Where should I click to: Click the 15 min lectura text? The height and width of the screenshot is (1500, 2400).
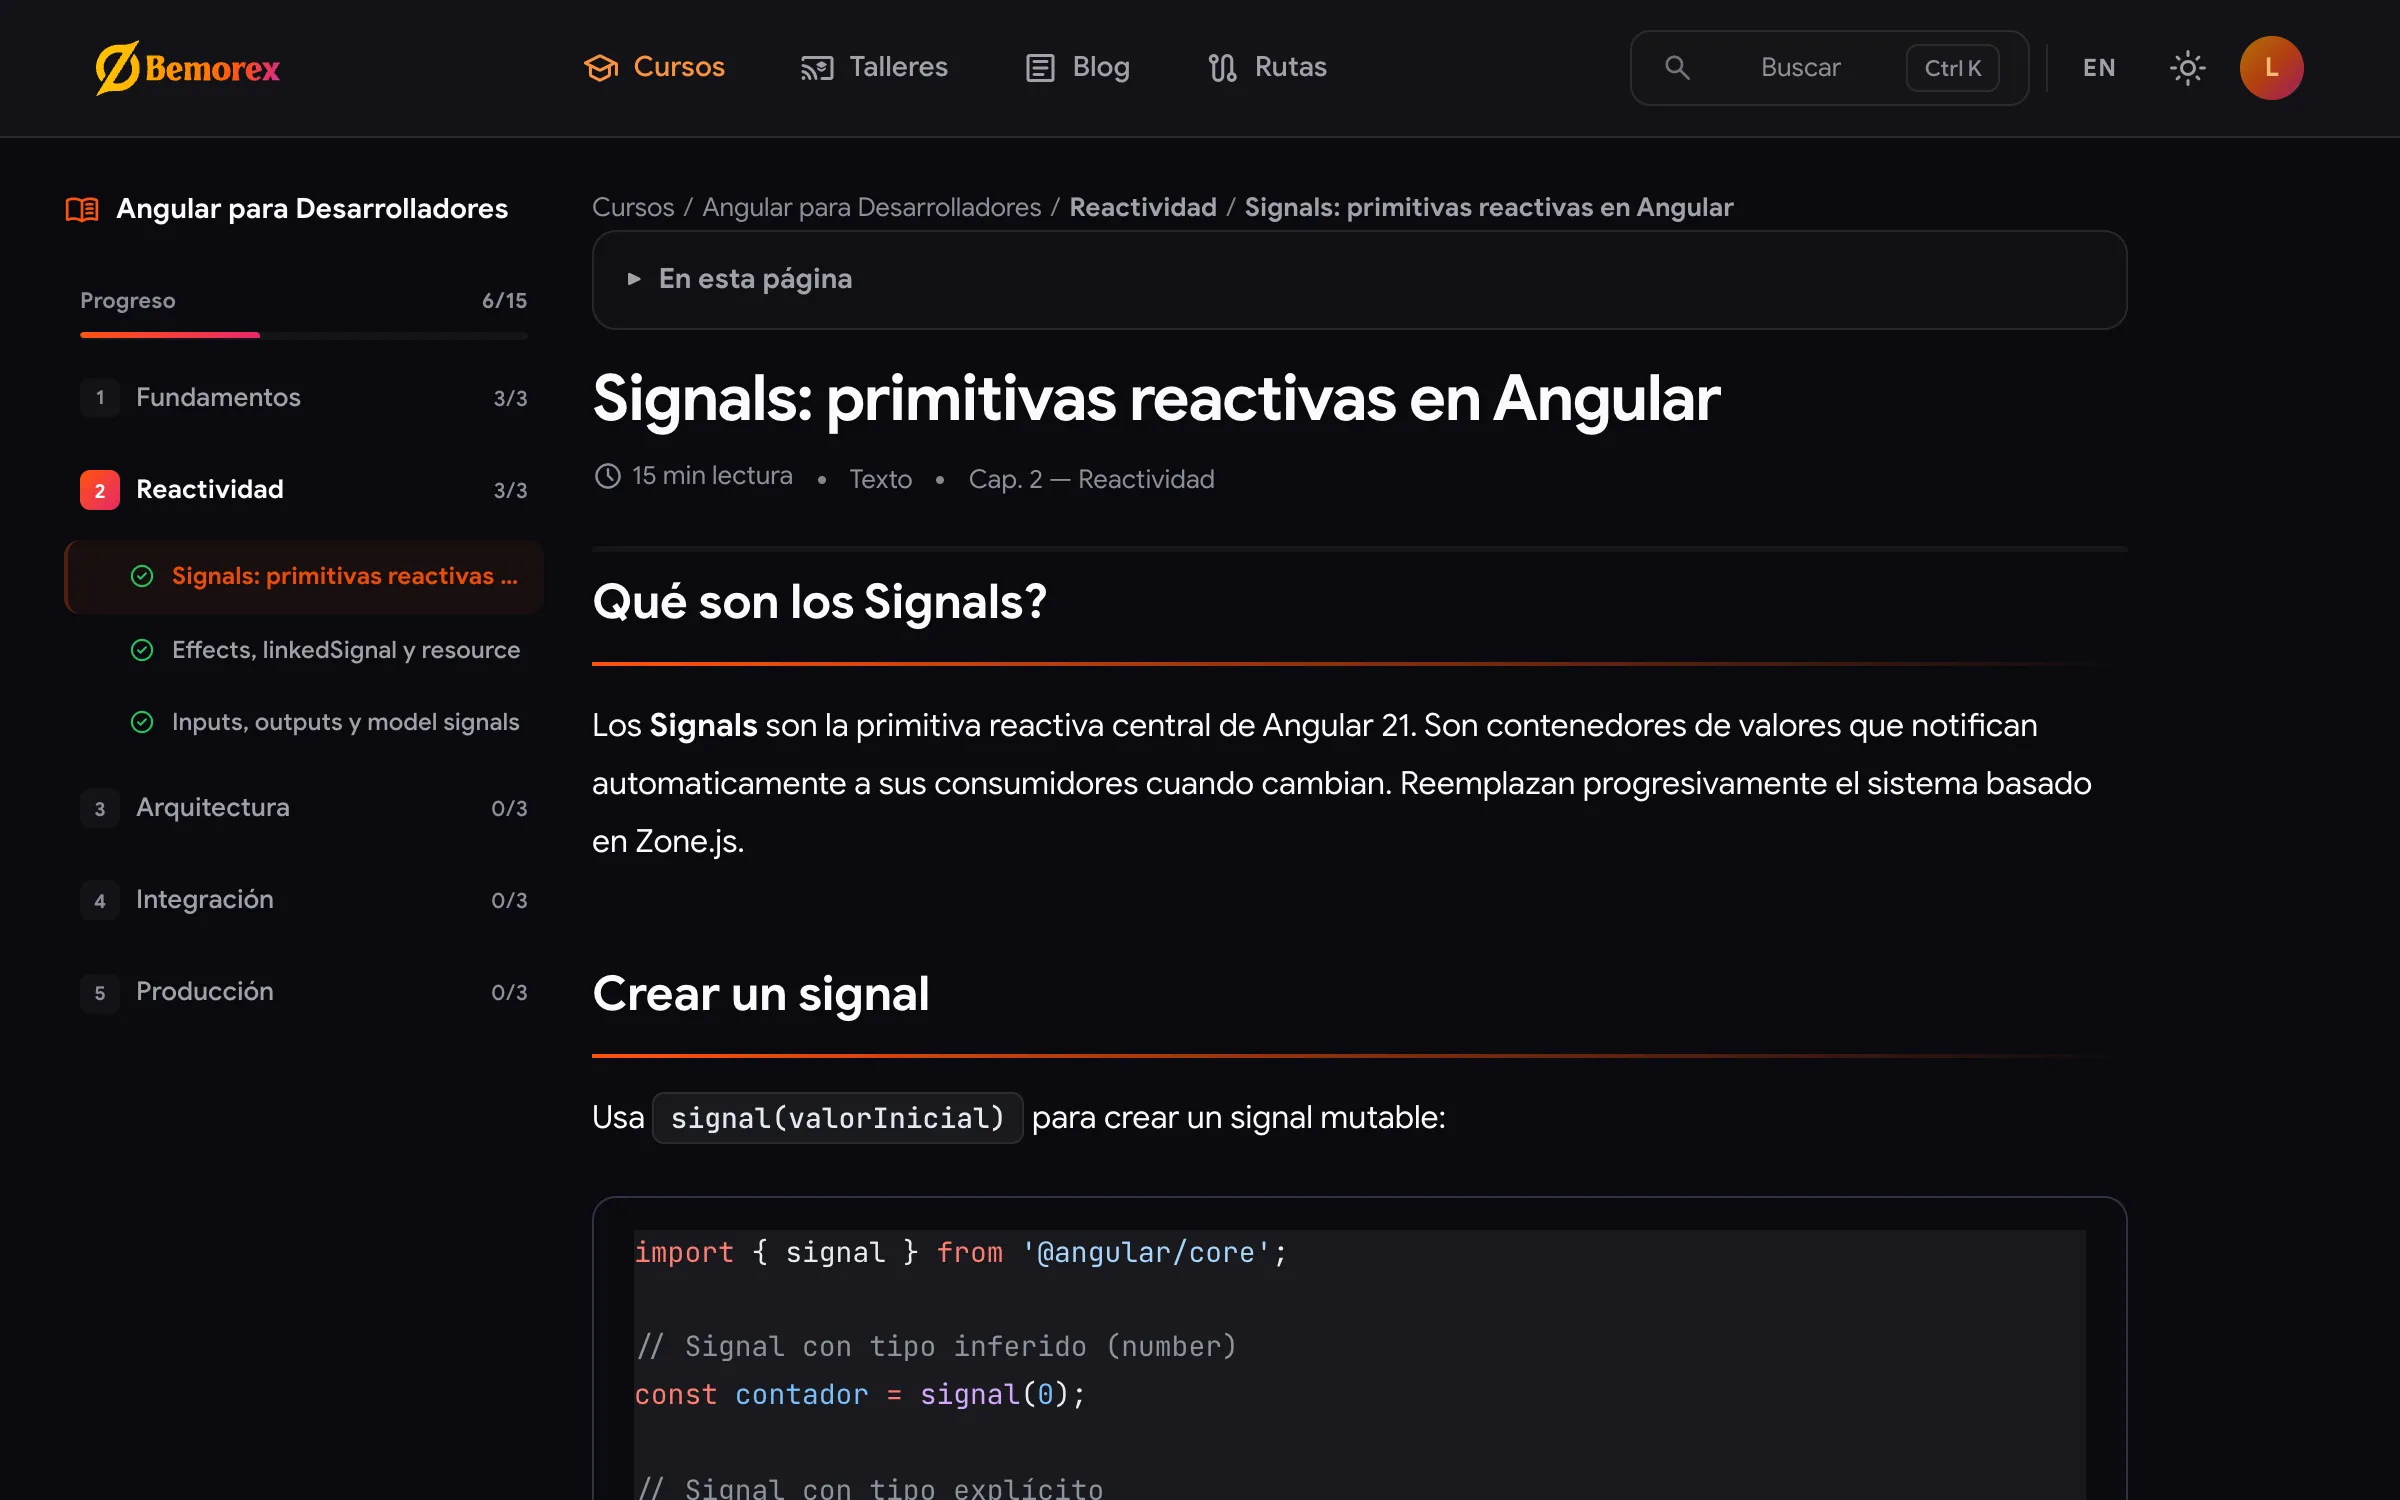point(712,476)
